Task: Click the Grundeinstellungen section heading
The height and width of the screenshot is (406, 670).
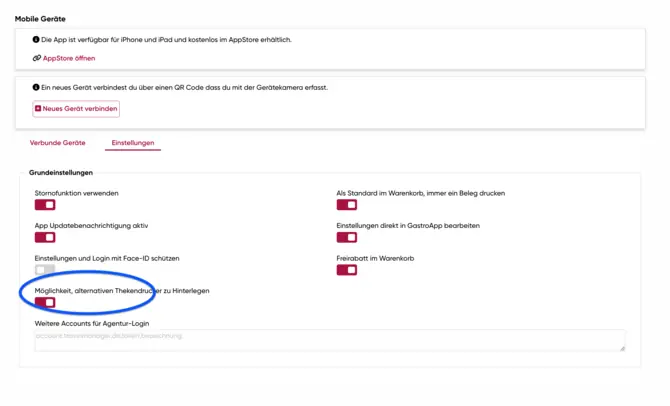Action: (61, 172)
